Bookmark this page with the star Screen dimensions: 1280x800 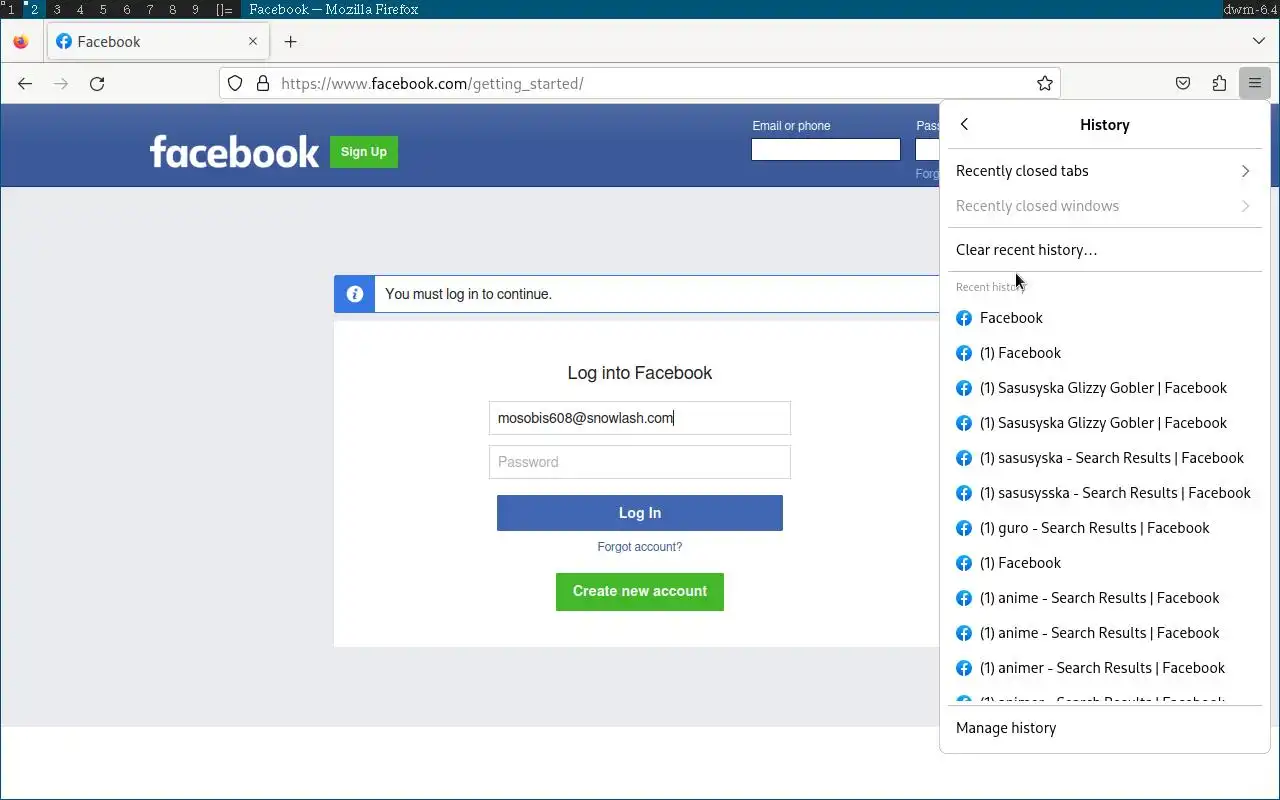(x=1045, y=84)
